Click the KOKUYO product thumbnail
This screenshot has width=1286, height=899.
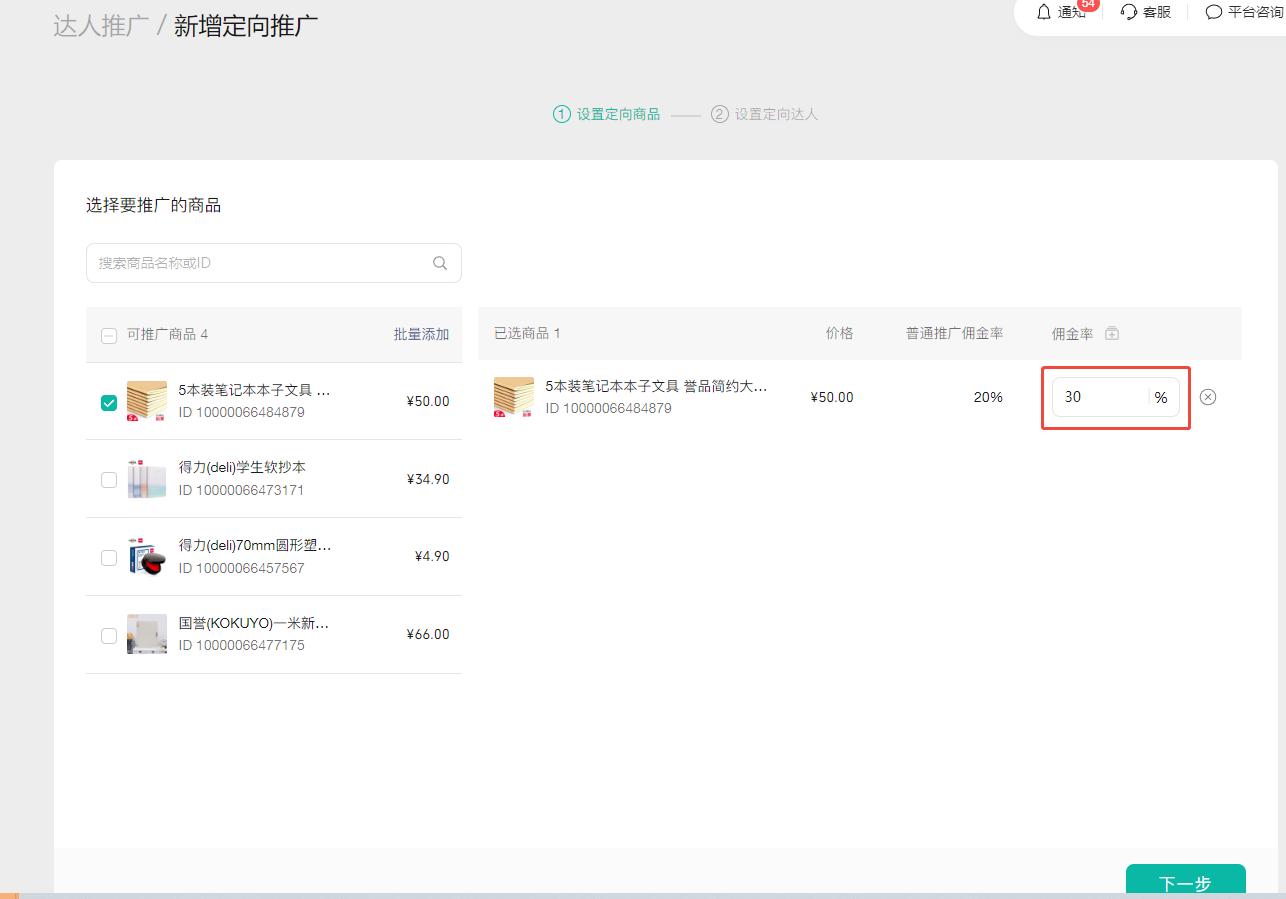click(x=147, y=634)
